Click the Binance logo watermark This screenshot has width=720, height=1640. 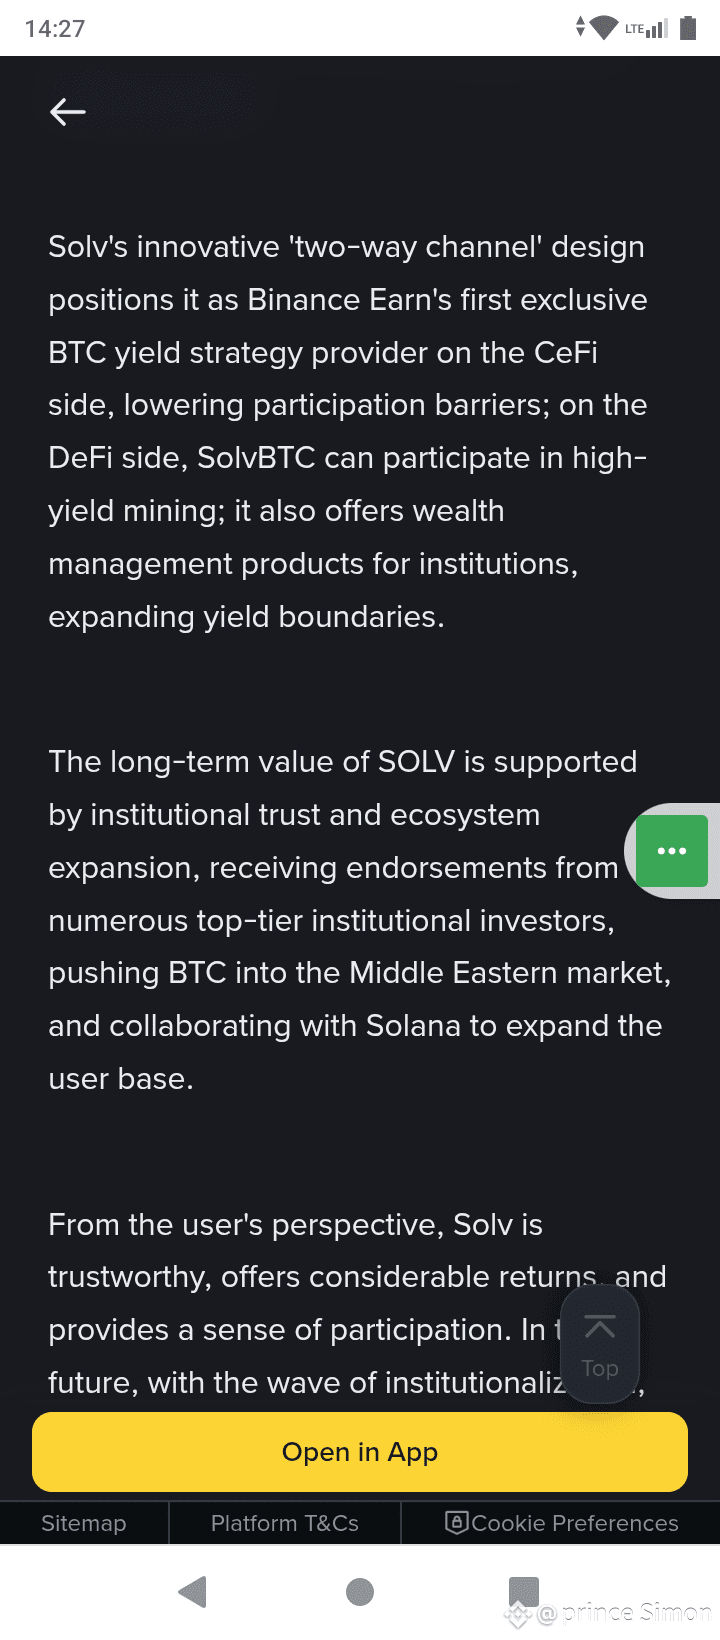point(517,1613)
